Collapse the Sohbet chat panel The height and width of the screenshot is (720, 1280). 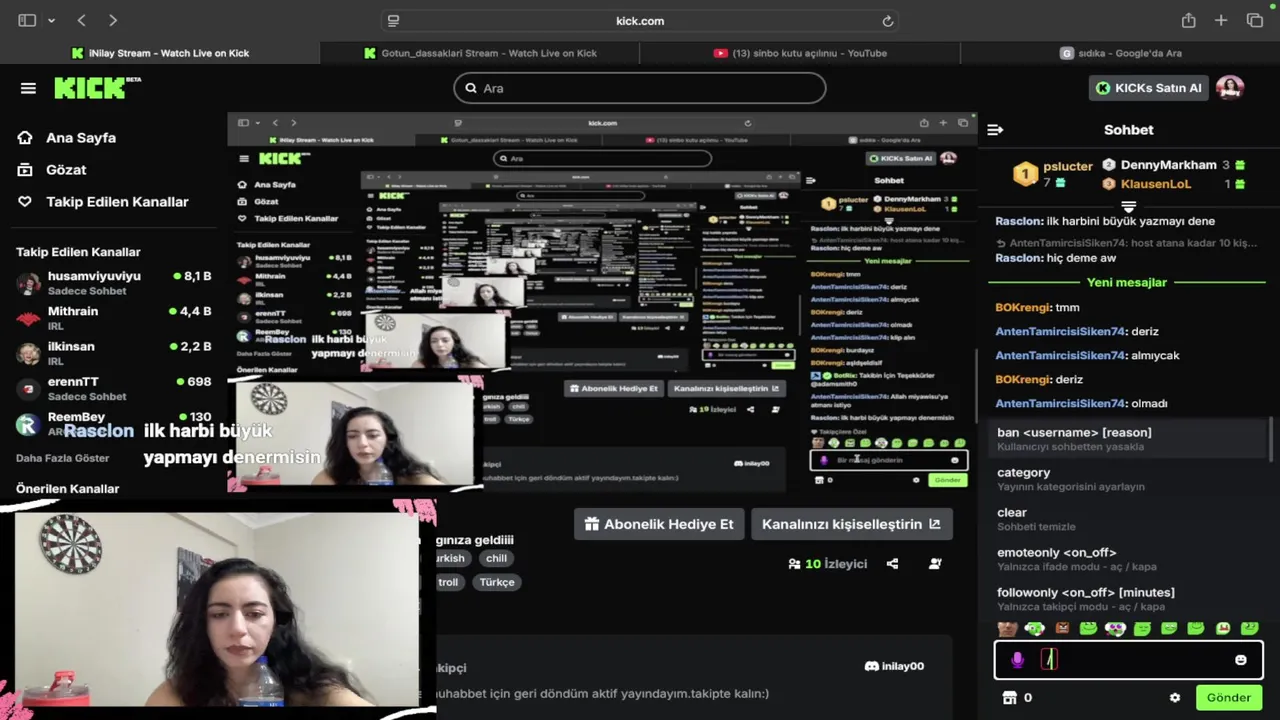tap(995, 130)
